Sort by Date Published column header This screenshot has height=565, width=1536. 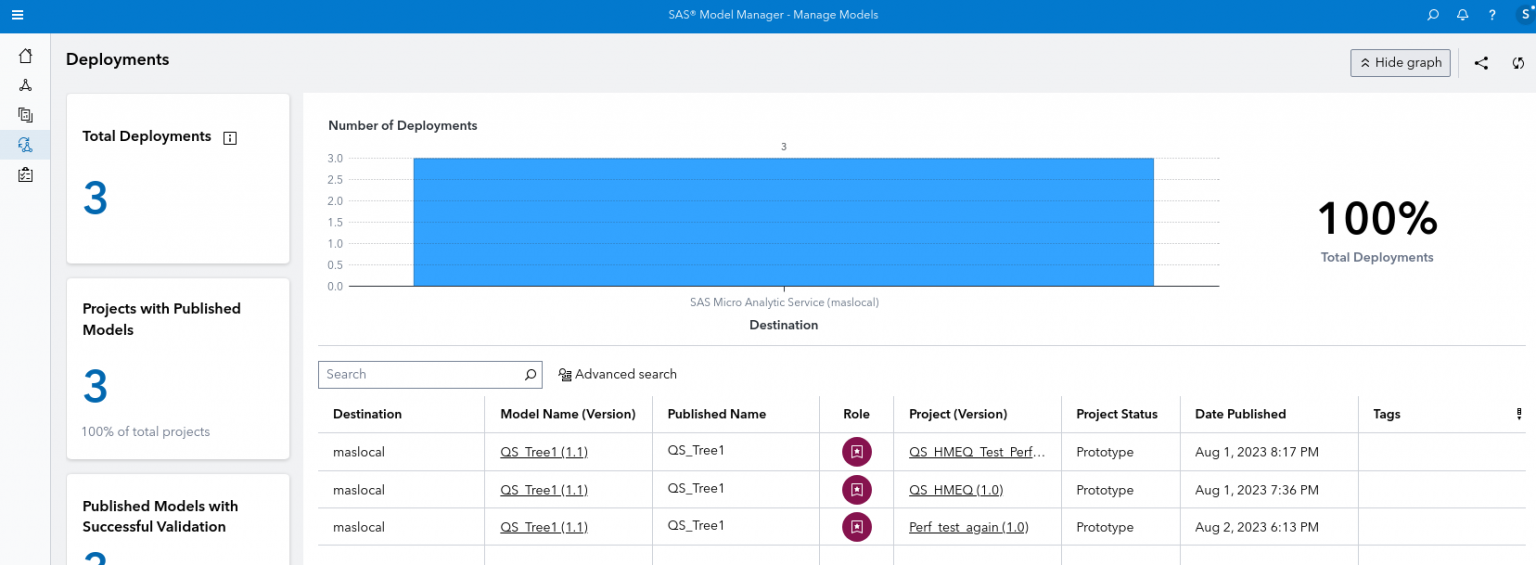point(1240,414)
